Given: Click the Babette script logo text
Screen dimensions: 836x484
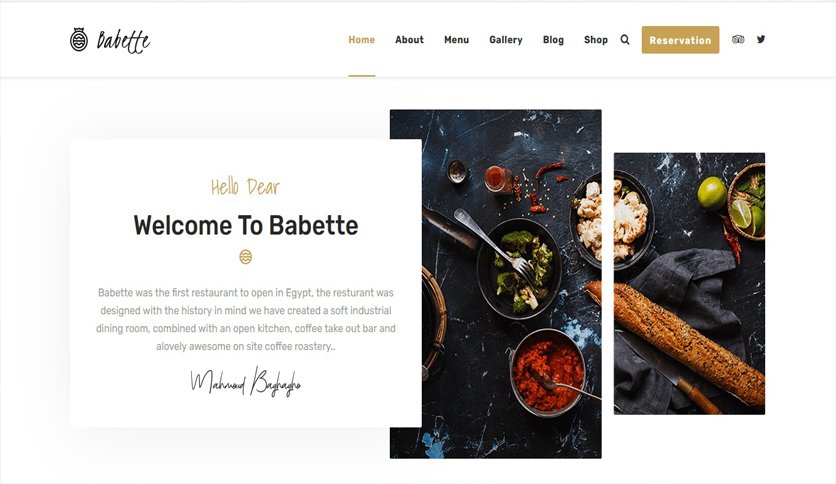Looking at the screenshot, I should 123,41.
